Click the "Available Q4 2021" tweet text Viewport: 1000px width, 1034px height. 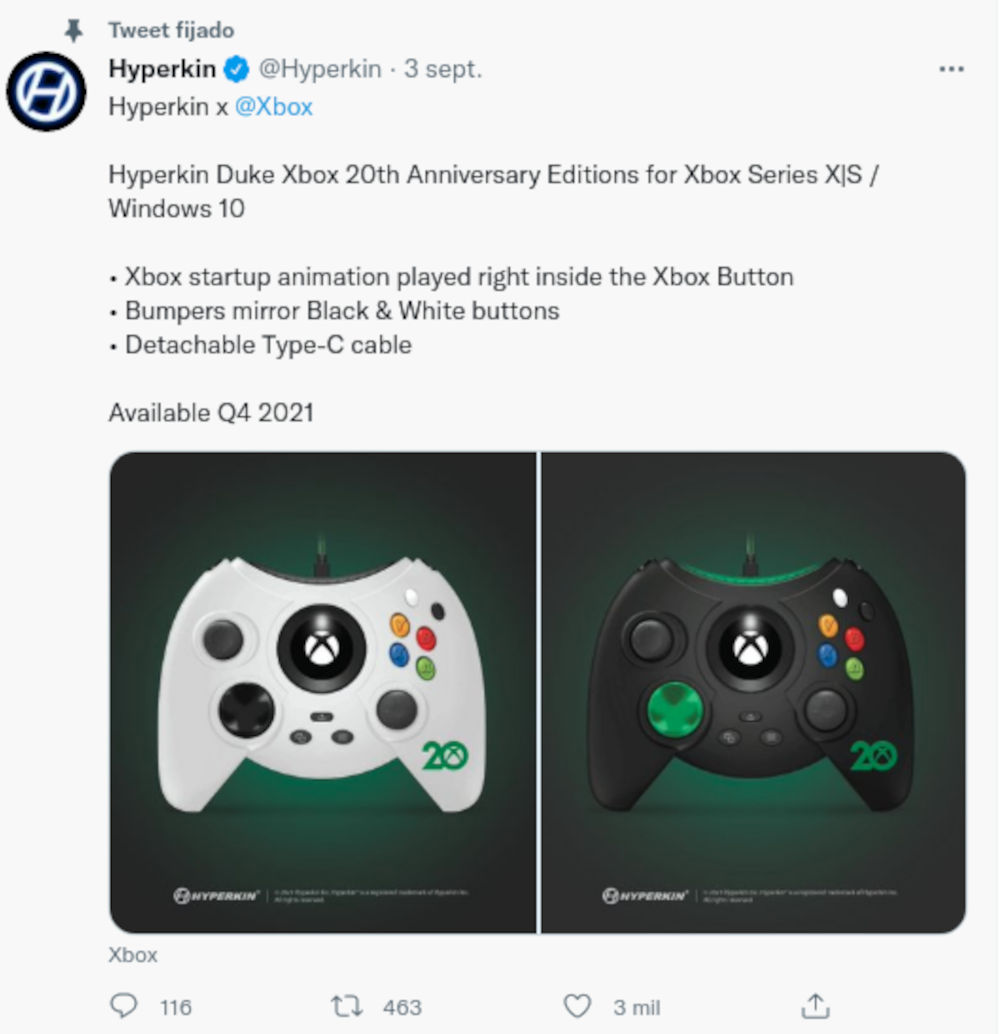click(211, 412)
